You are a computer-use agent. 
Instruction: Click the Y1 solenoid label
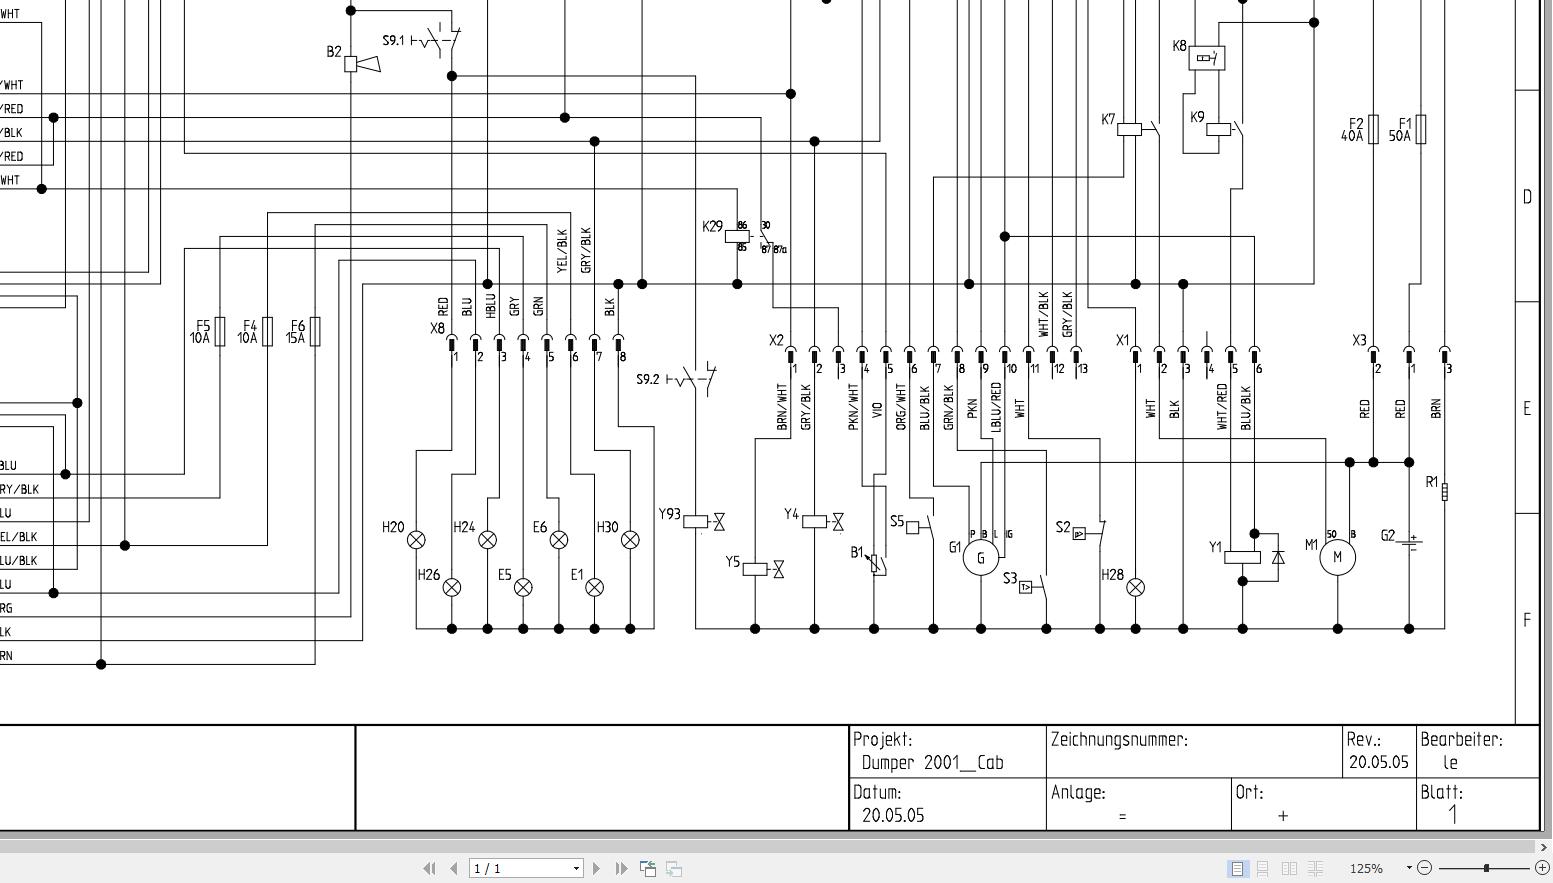tap(1215, 548)
